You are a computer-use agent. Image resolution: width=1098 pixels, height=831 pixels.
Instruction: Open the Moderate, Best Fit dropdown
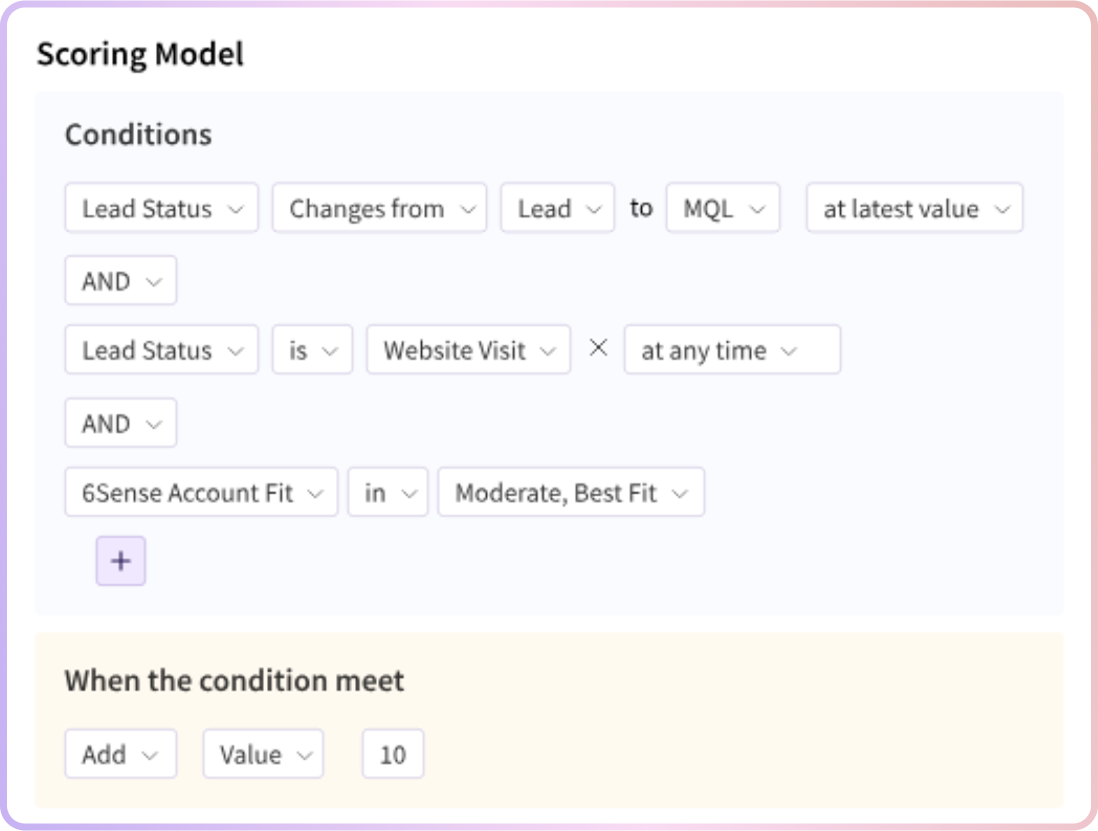click(571, 492)
